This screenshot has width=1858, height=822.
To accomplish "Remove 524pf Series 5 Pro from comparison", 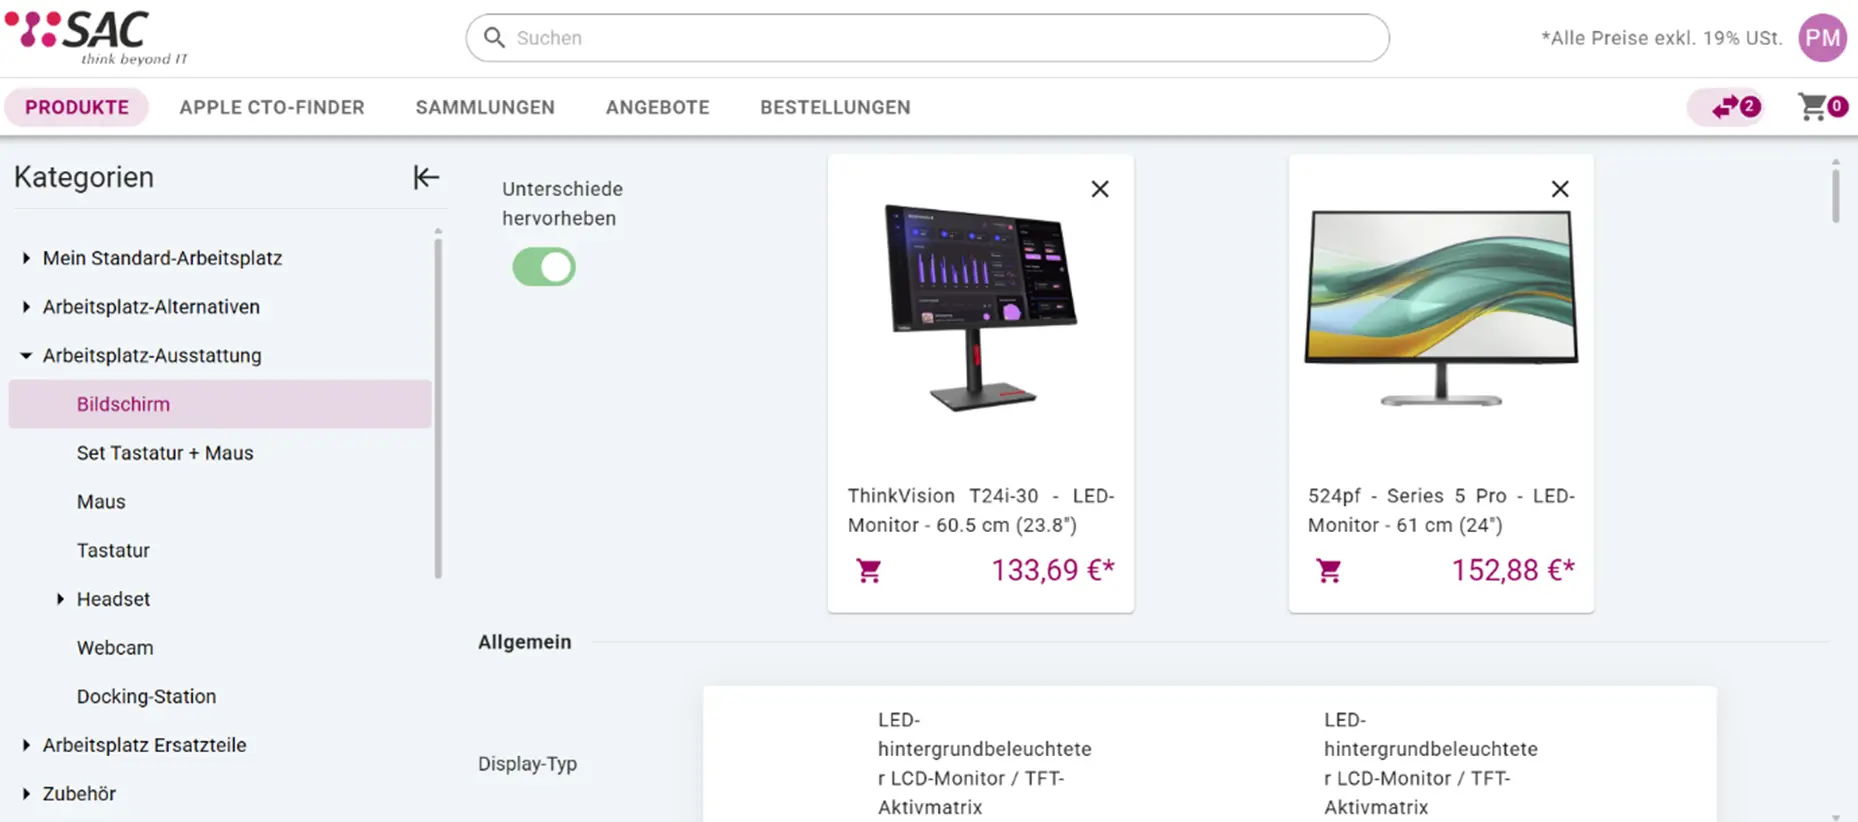I will tap(1560, 189).
